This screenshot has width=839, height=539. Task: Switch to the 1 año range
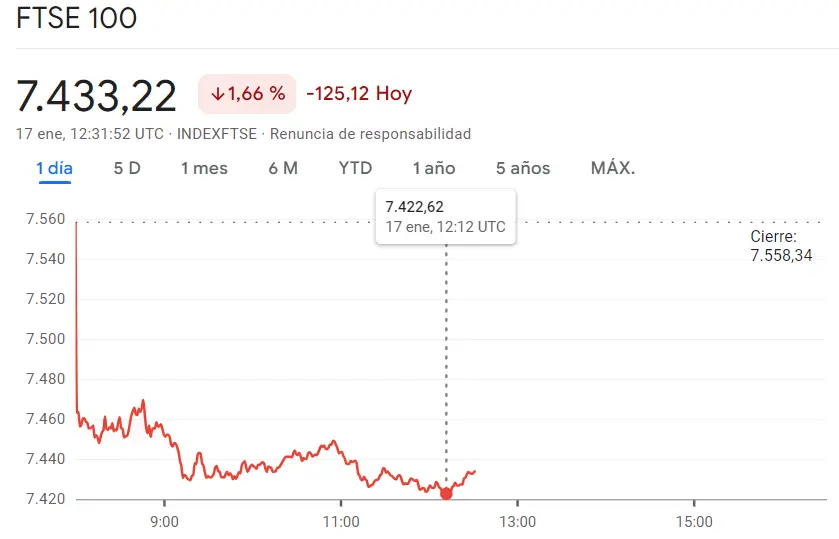[434, 168]
